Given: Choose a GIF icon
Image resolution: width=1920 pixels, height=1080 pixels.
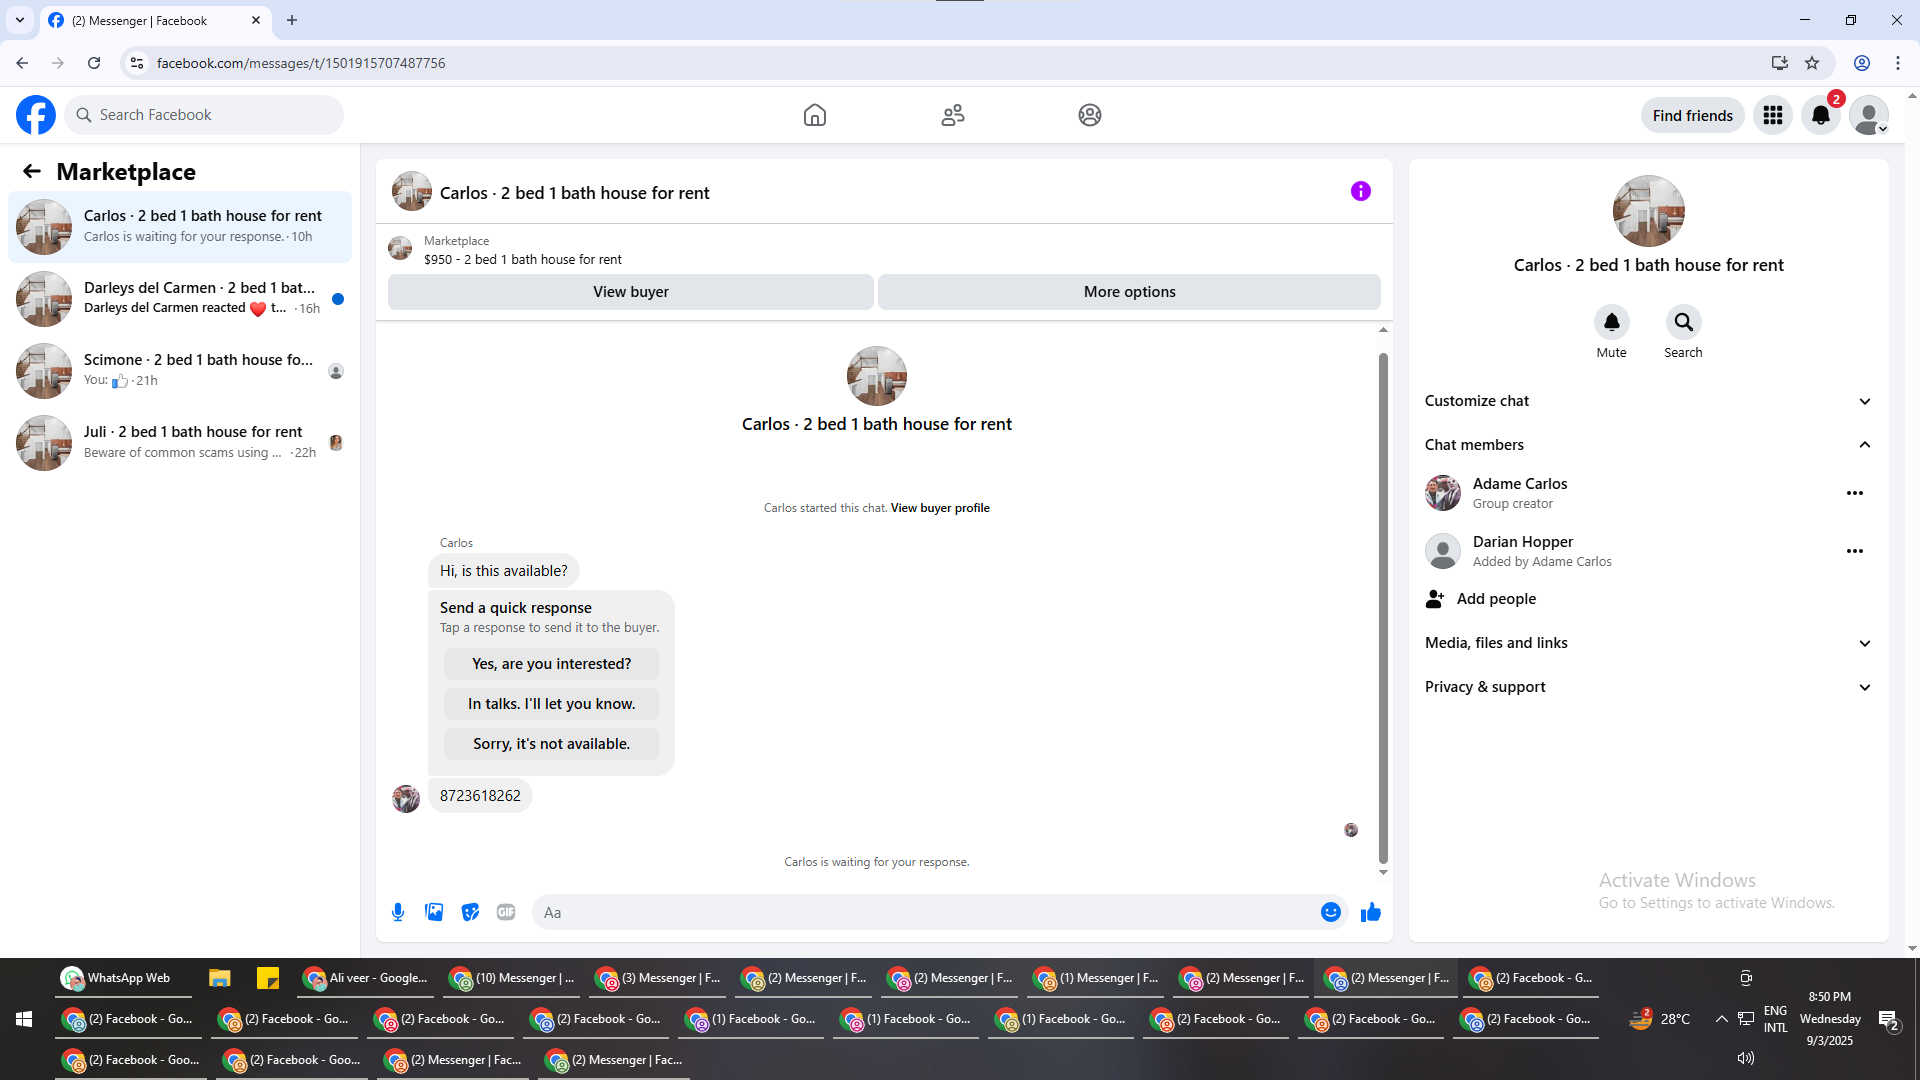Looking at the screenshot, I should pos(506,912).
